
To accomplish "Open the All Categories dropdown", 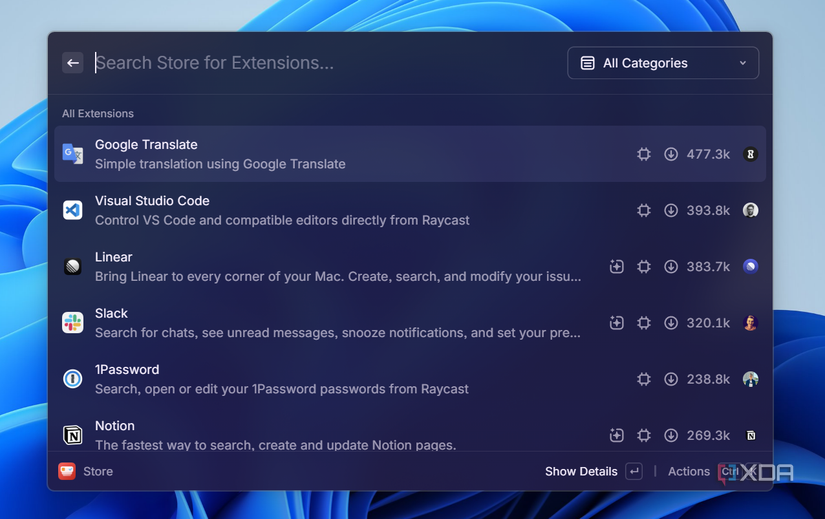I will 663,63.
